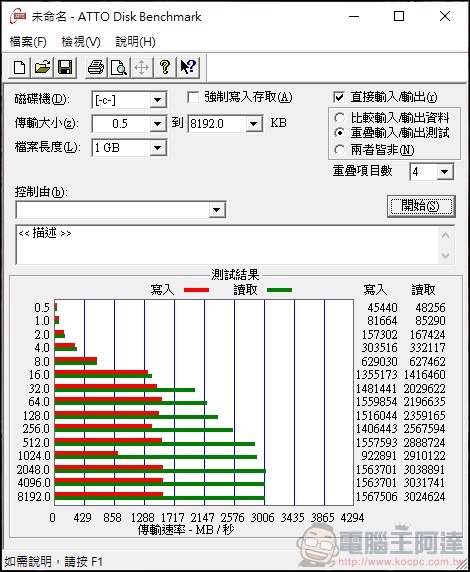
Task: Click the yellow question mark Help icon
Action: pos(165,67)
